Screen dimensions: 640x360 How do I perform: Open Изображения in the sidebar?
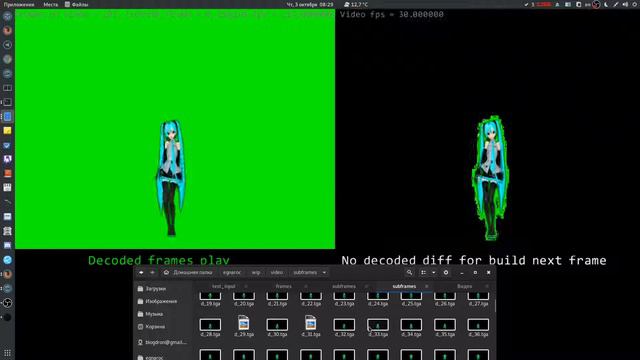(x=158, y=301)
